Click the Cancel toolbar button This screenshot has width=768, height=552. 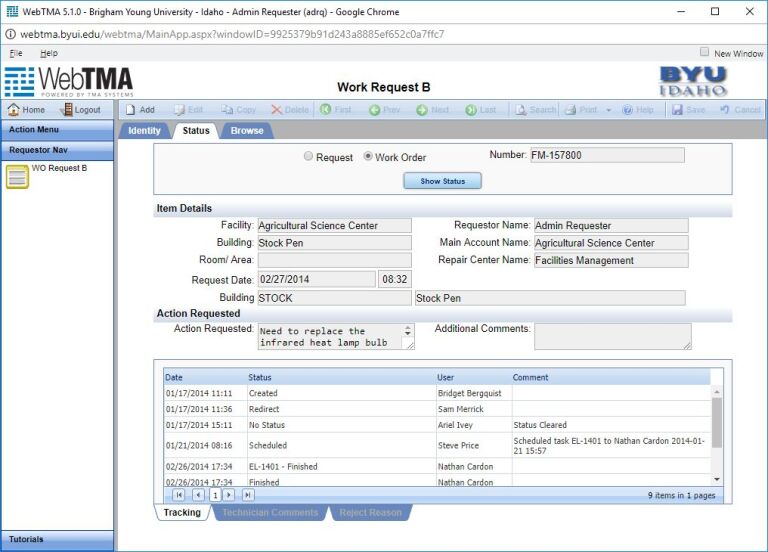click(x=740, y=110)
